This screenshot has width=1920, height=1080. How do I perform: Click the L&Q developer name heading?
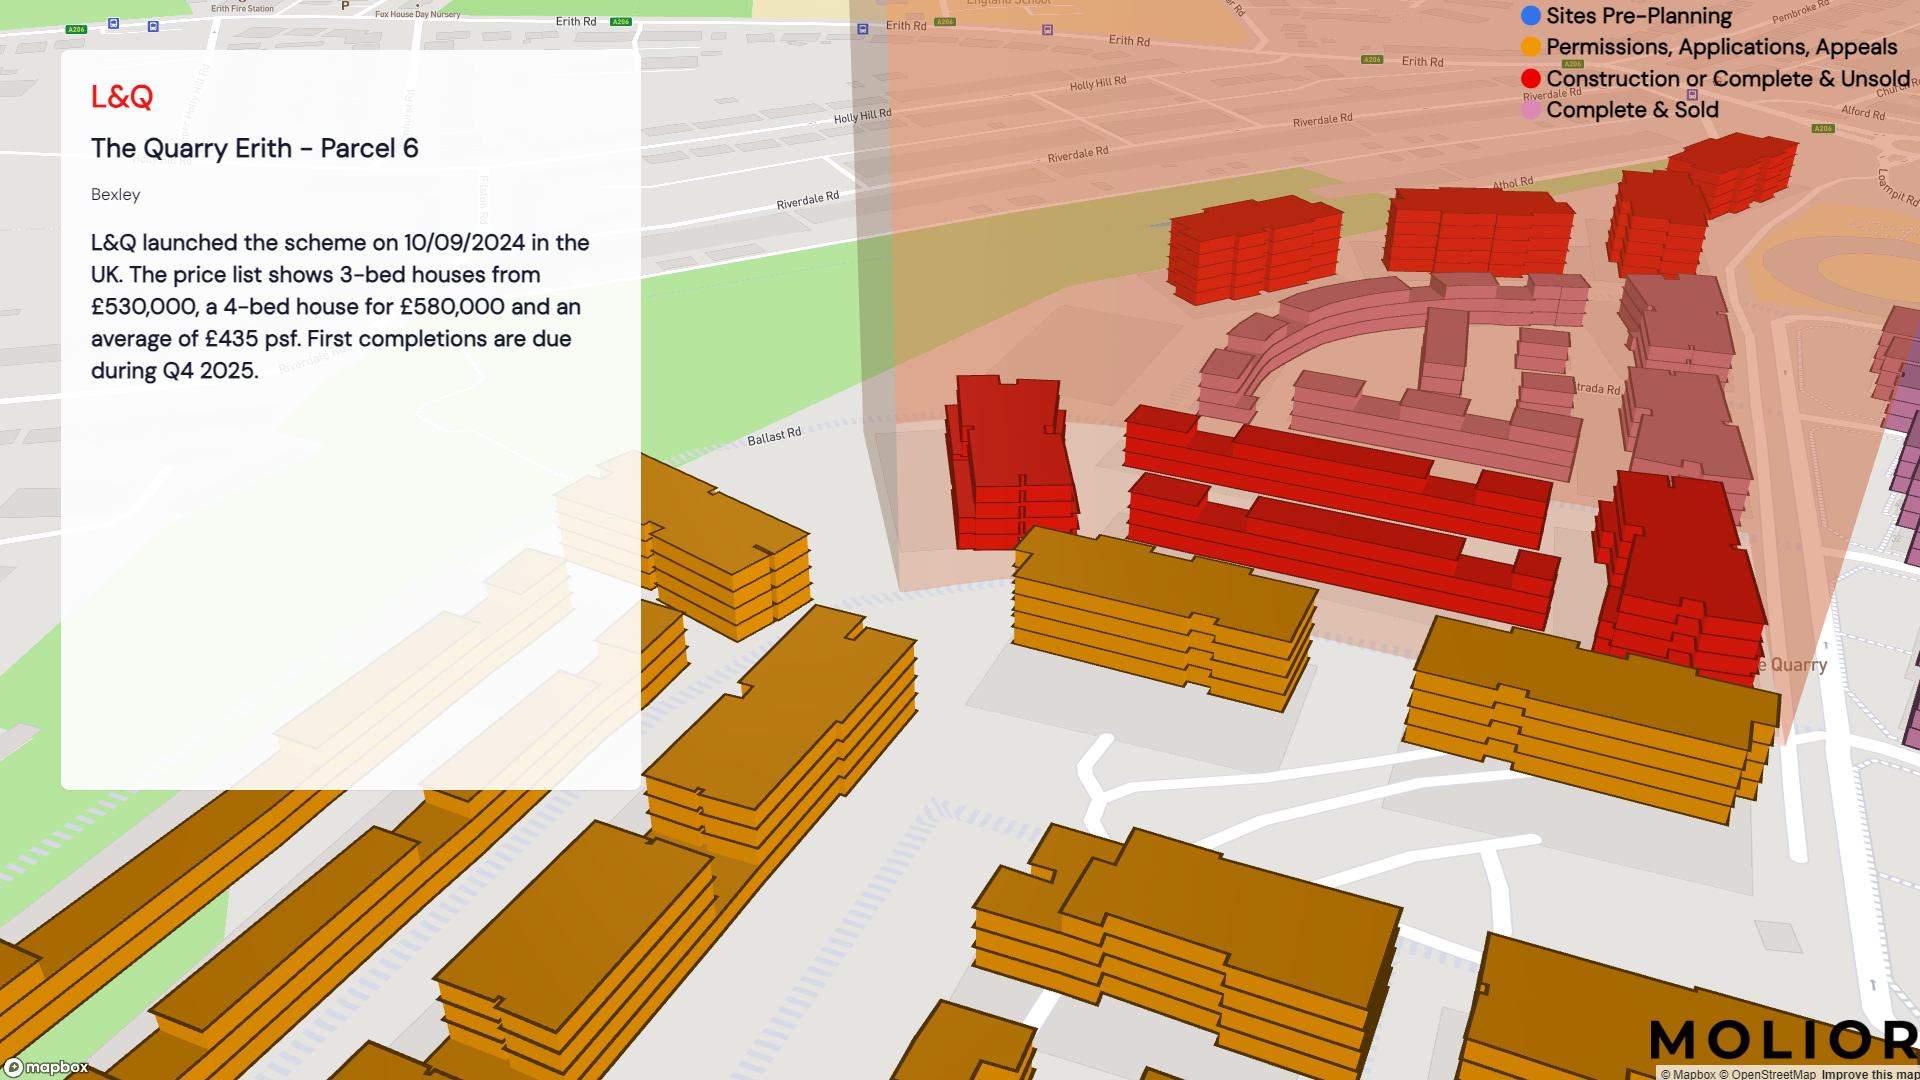tap(122, 97)
